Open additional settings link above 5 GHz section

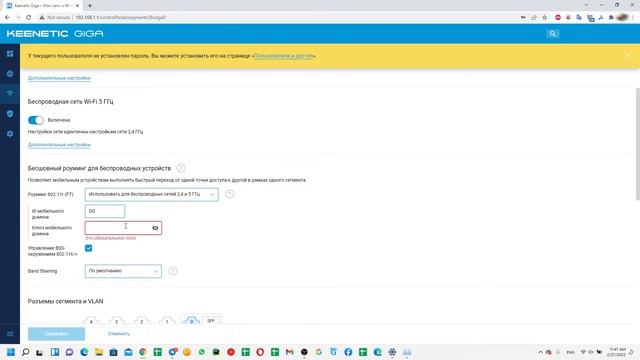59,78
